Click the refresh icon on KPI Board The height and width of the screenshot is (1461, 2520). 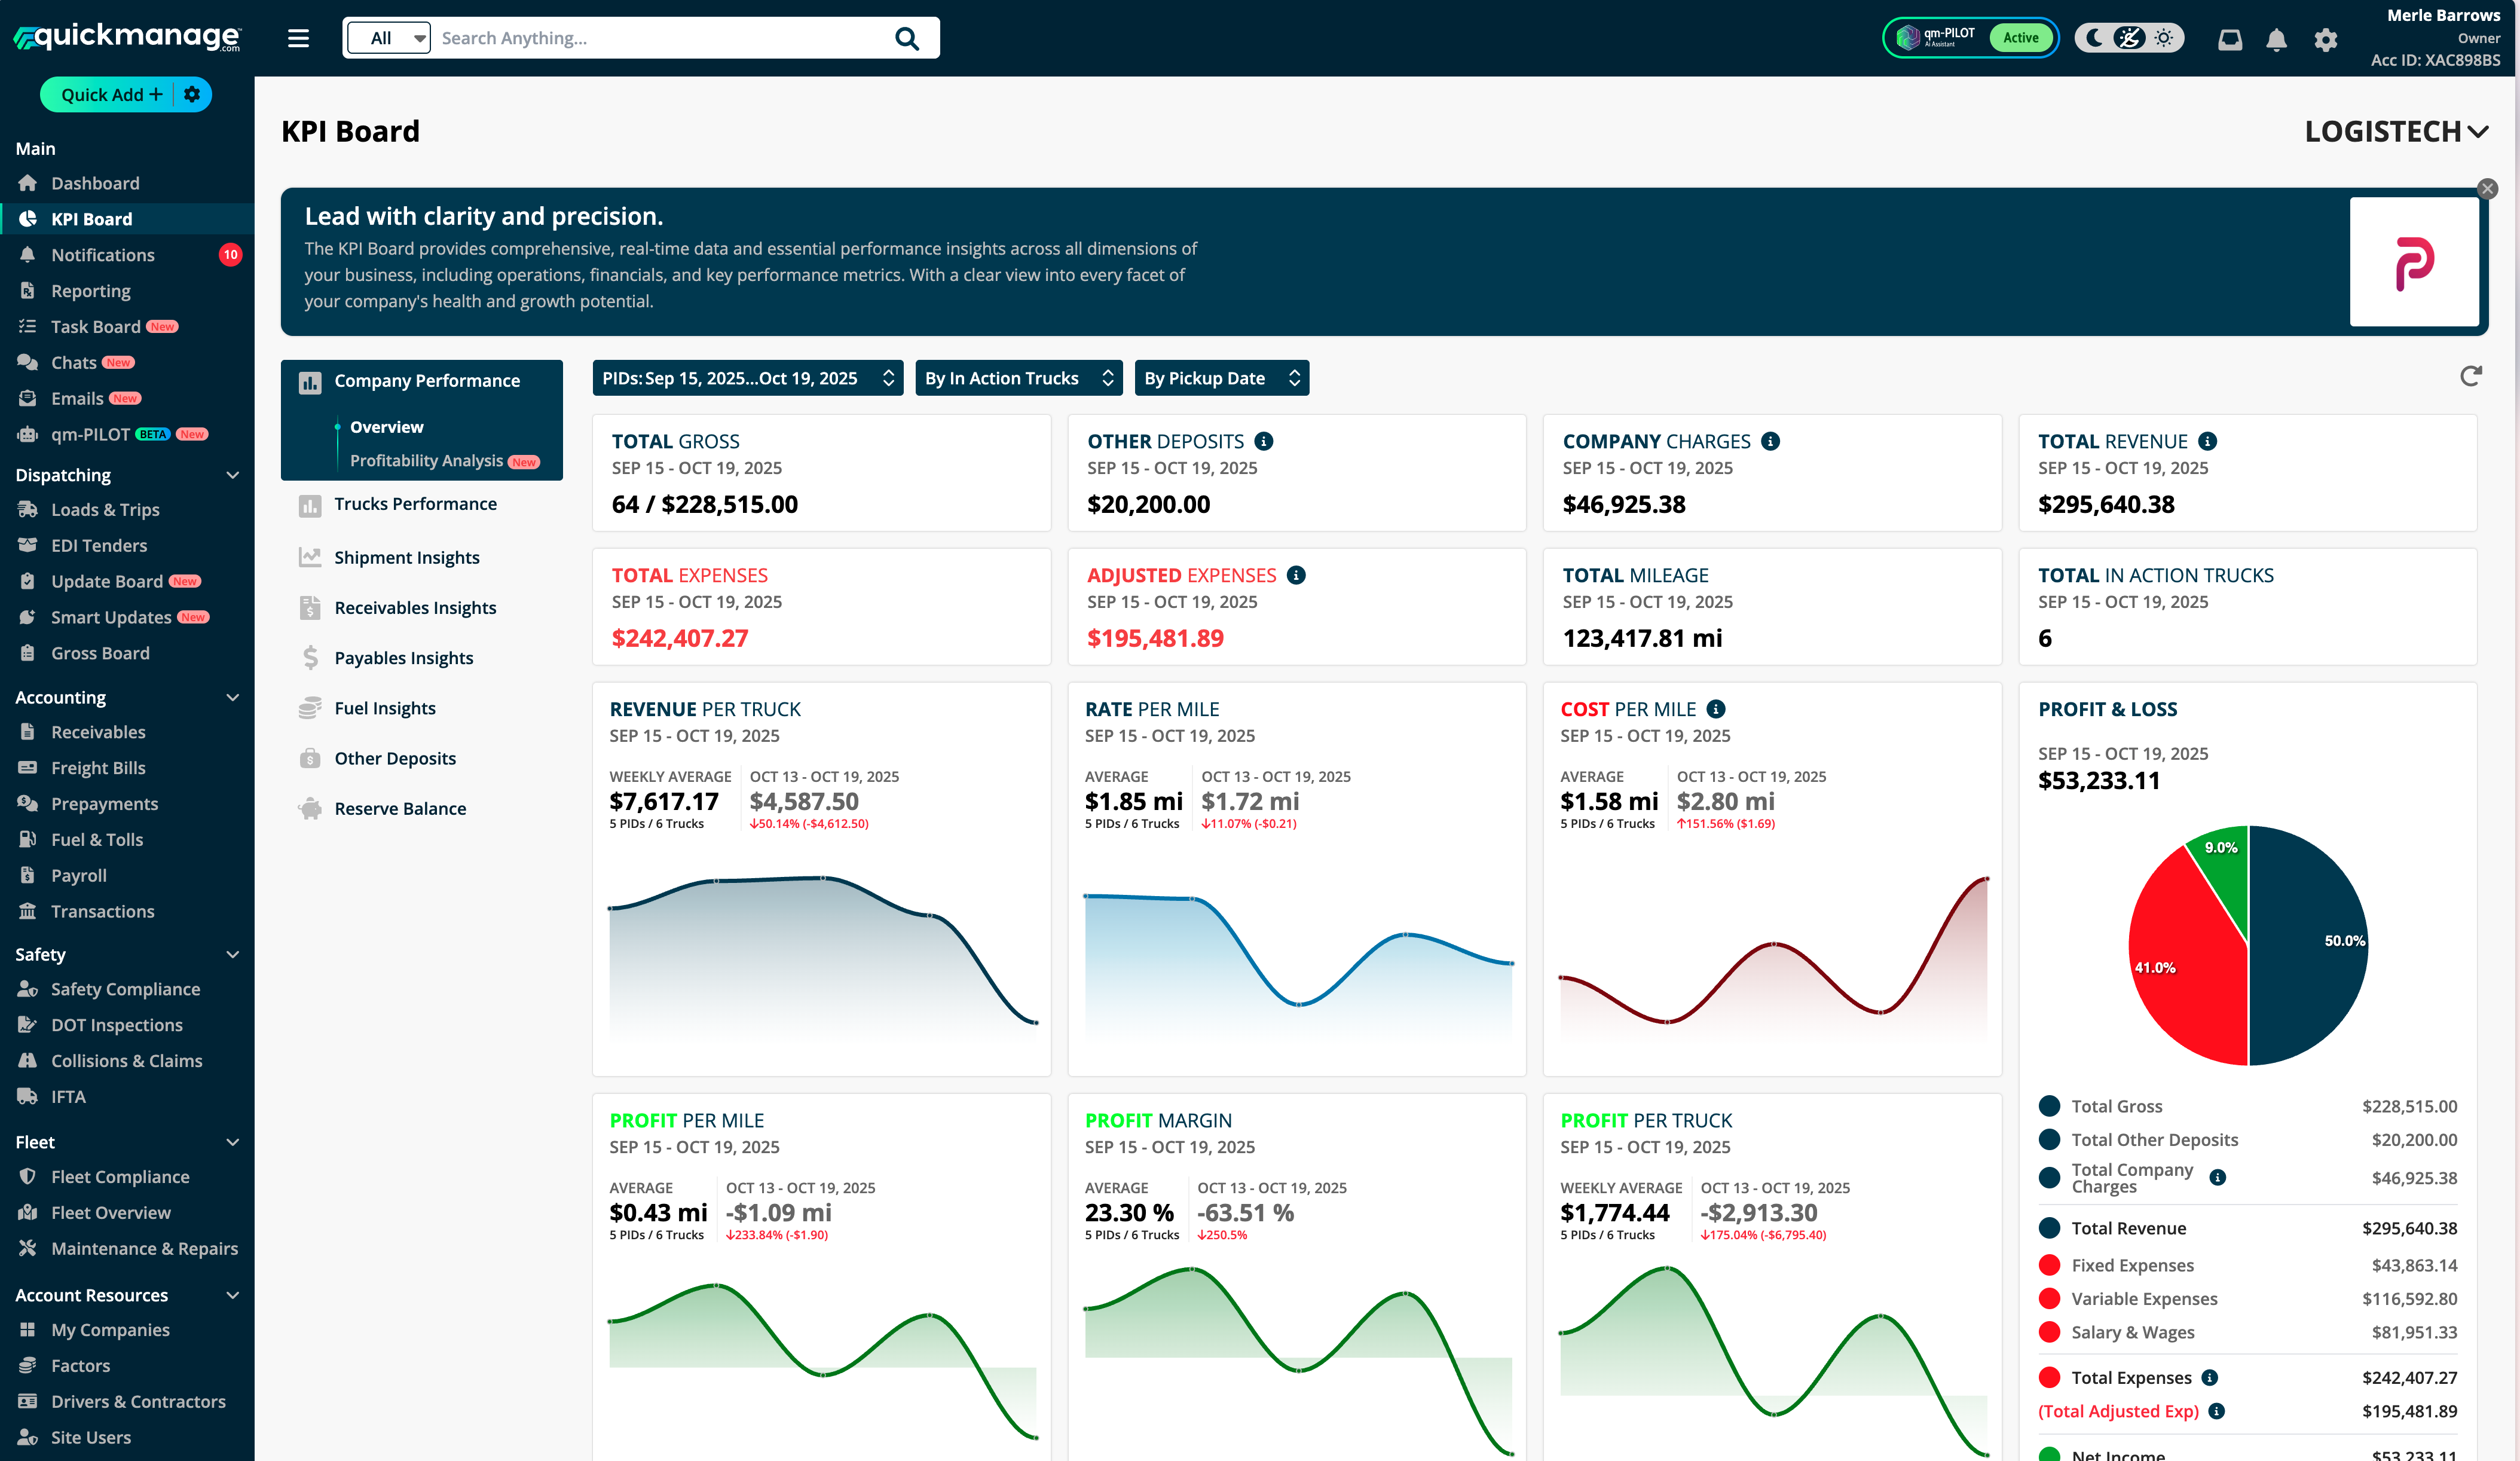coord(2470,376)
